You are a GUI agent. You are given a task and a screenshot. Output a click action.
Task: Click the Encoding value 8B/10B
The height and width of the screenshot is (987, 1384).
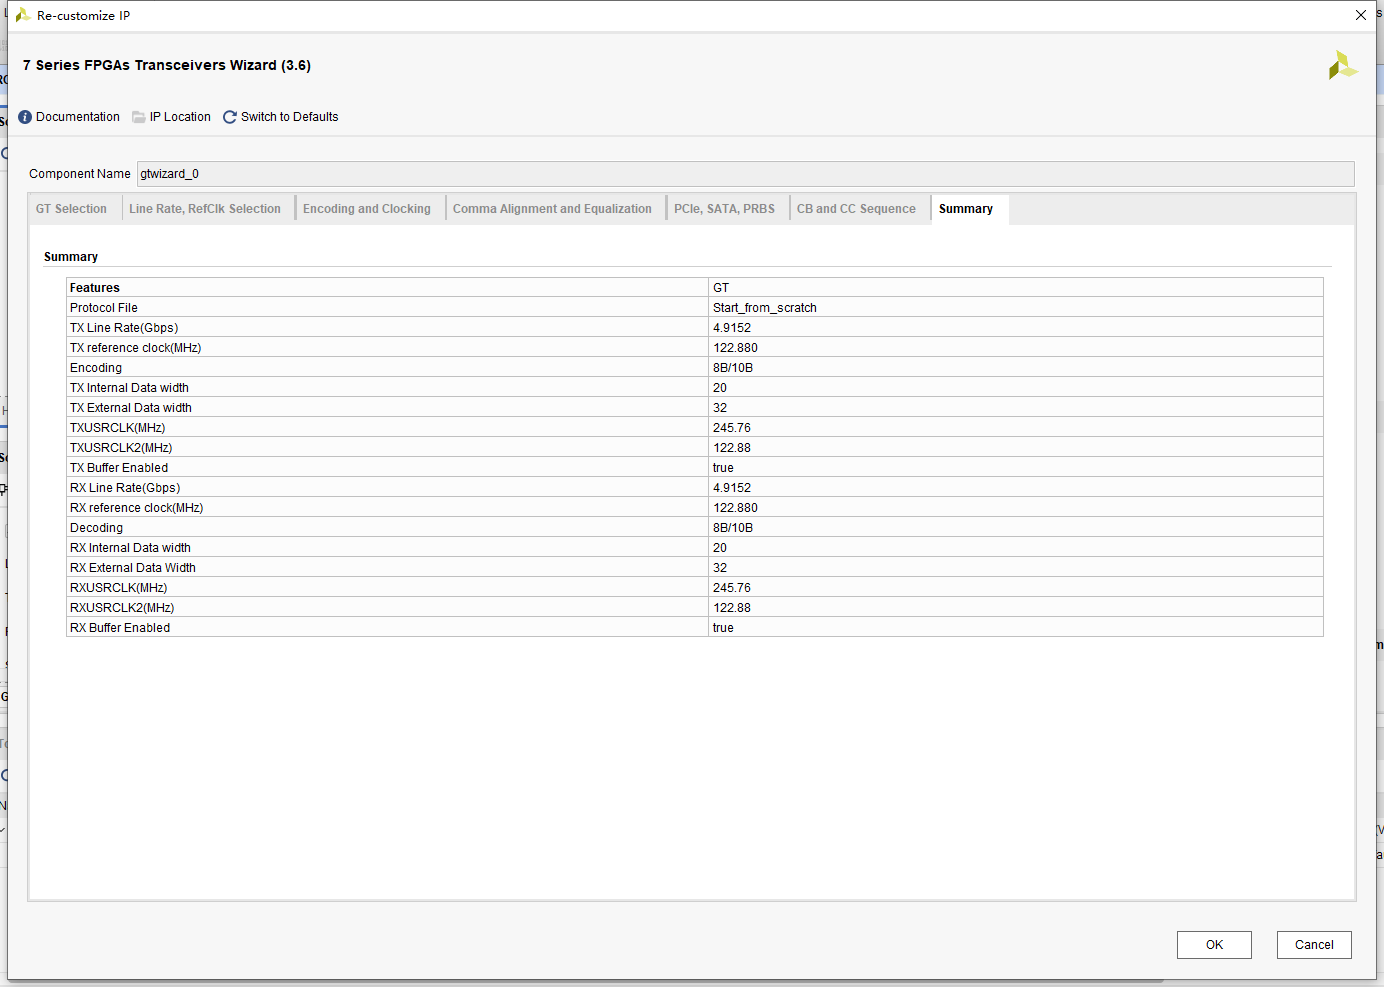(x=733, y=368)
